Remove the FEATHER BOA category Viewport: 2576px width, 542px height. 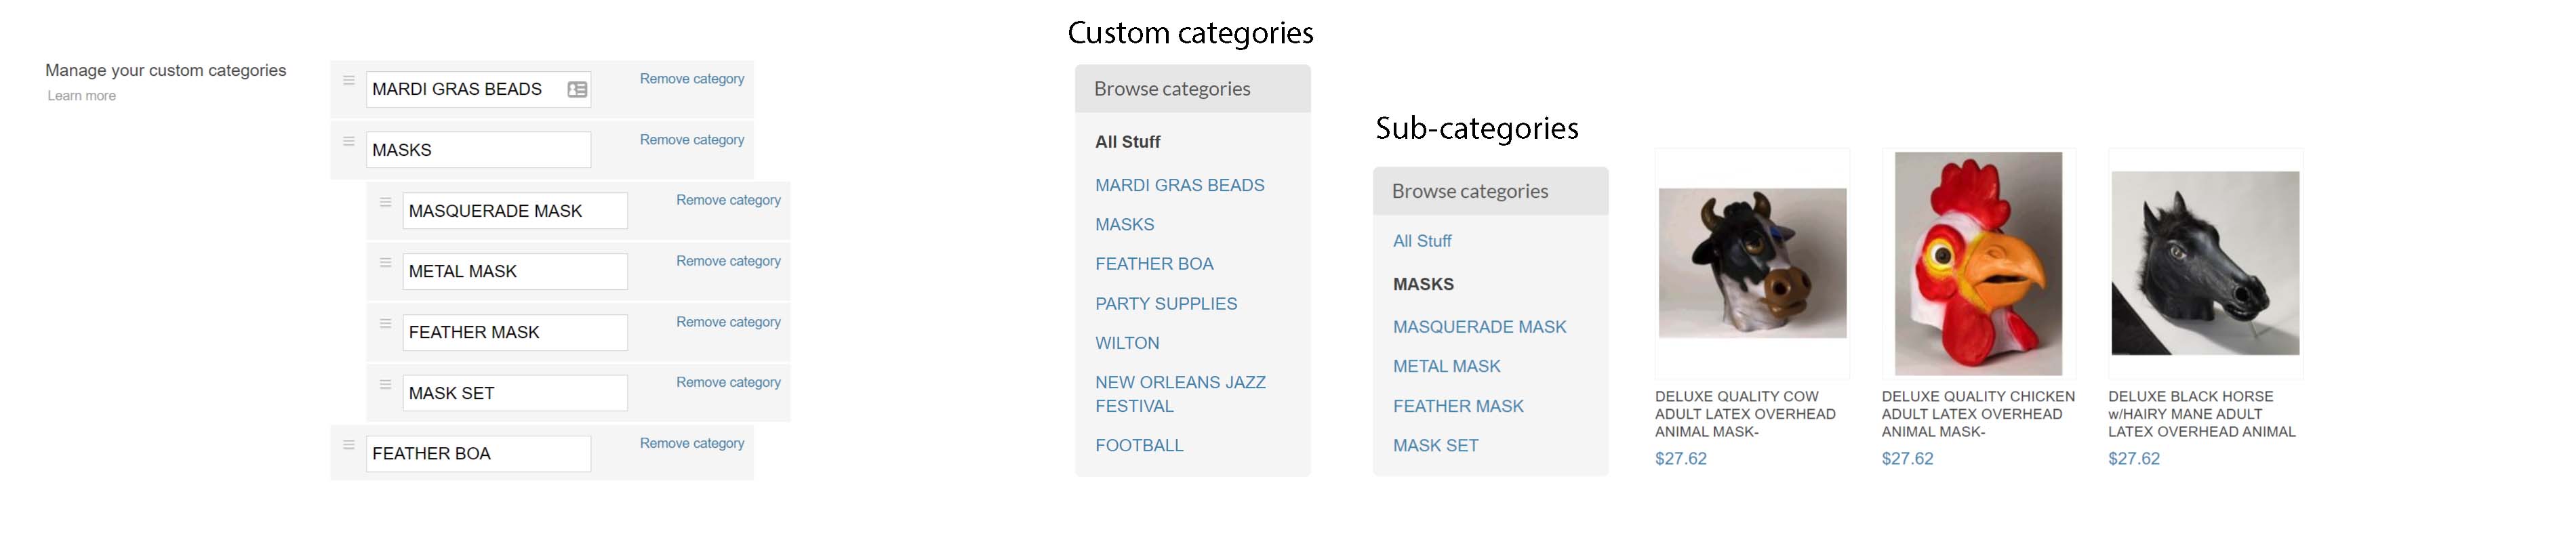692,443
